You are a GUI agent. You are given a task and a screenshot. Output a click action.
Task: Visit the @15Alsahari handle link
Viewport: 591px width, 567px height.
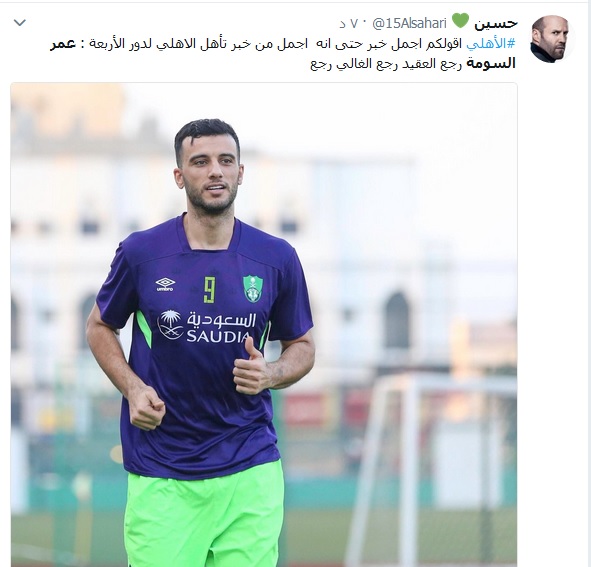tap(409, 23)
